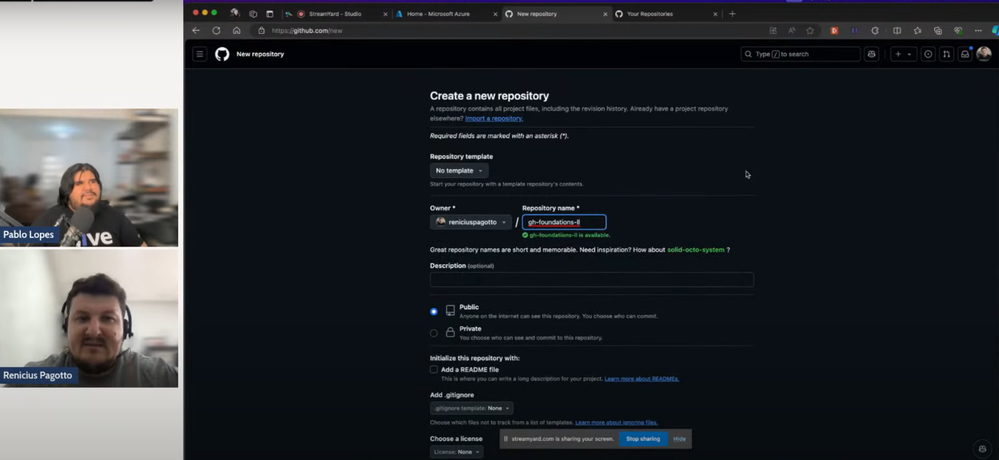
Task: Open the notifications inbox icon
Action: [x=965, y=54]
